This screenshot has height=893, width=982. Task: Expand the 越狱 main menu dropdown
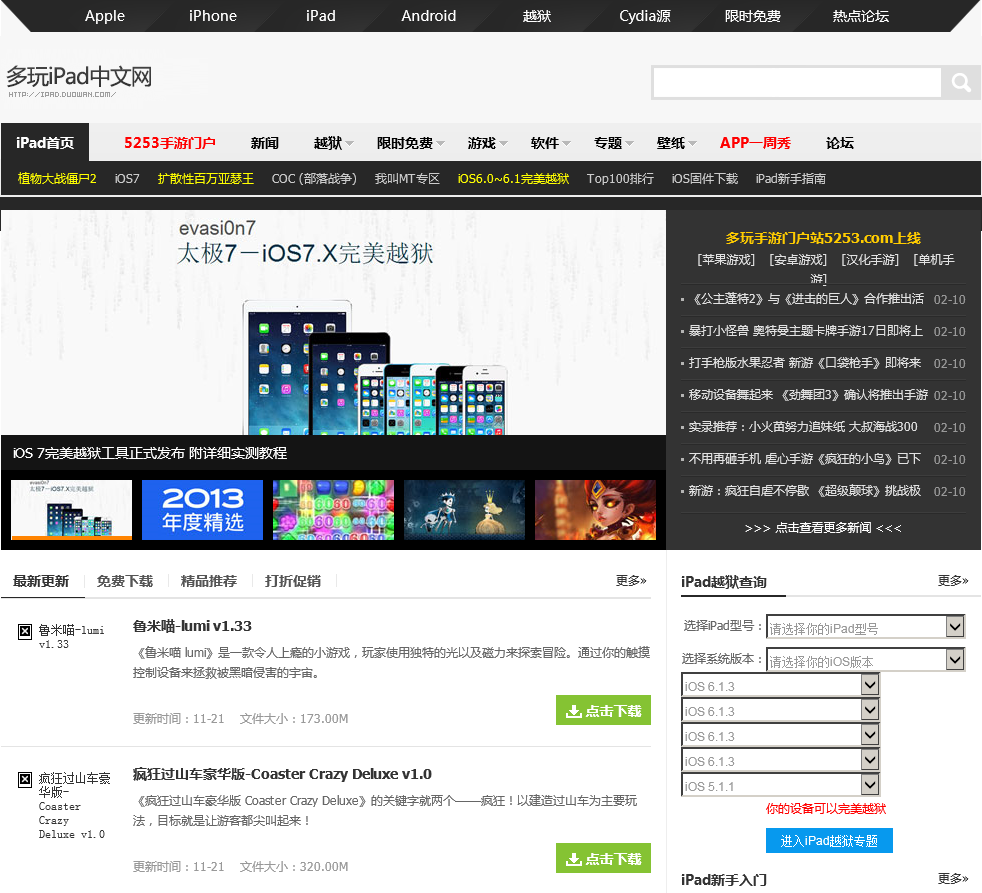(x=333, y=143)
